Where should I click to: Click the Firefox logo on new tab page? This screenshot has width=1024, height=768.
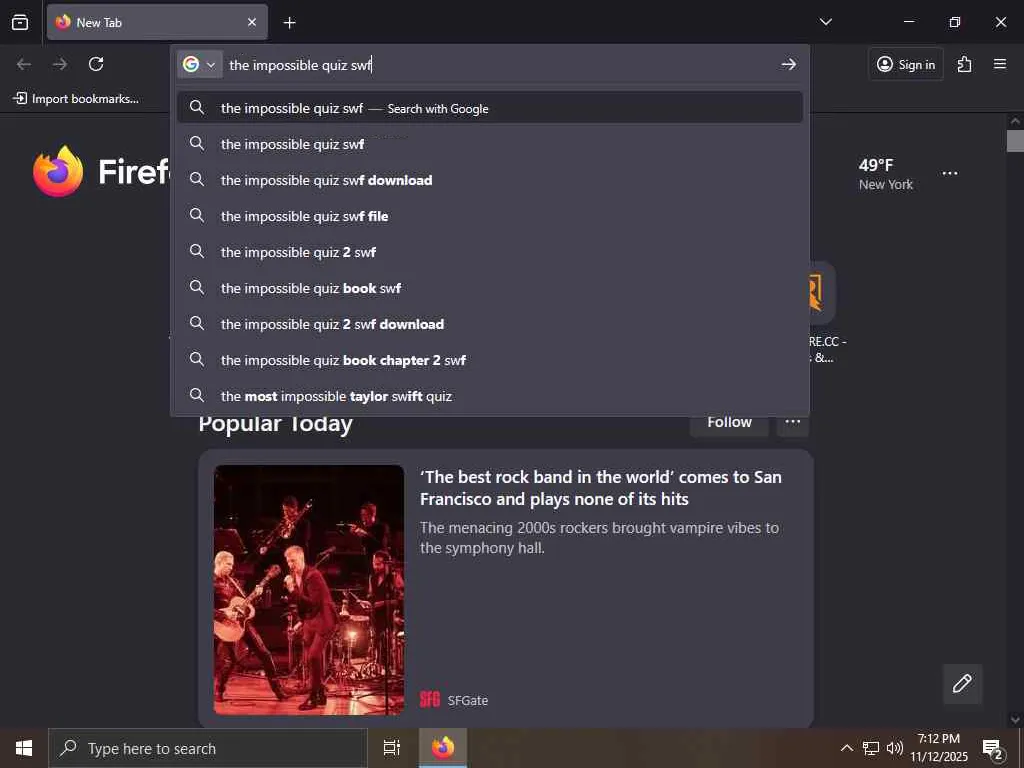point(58,171)
